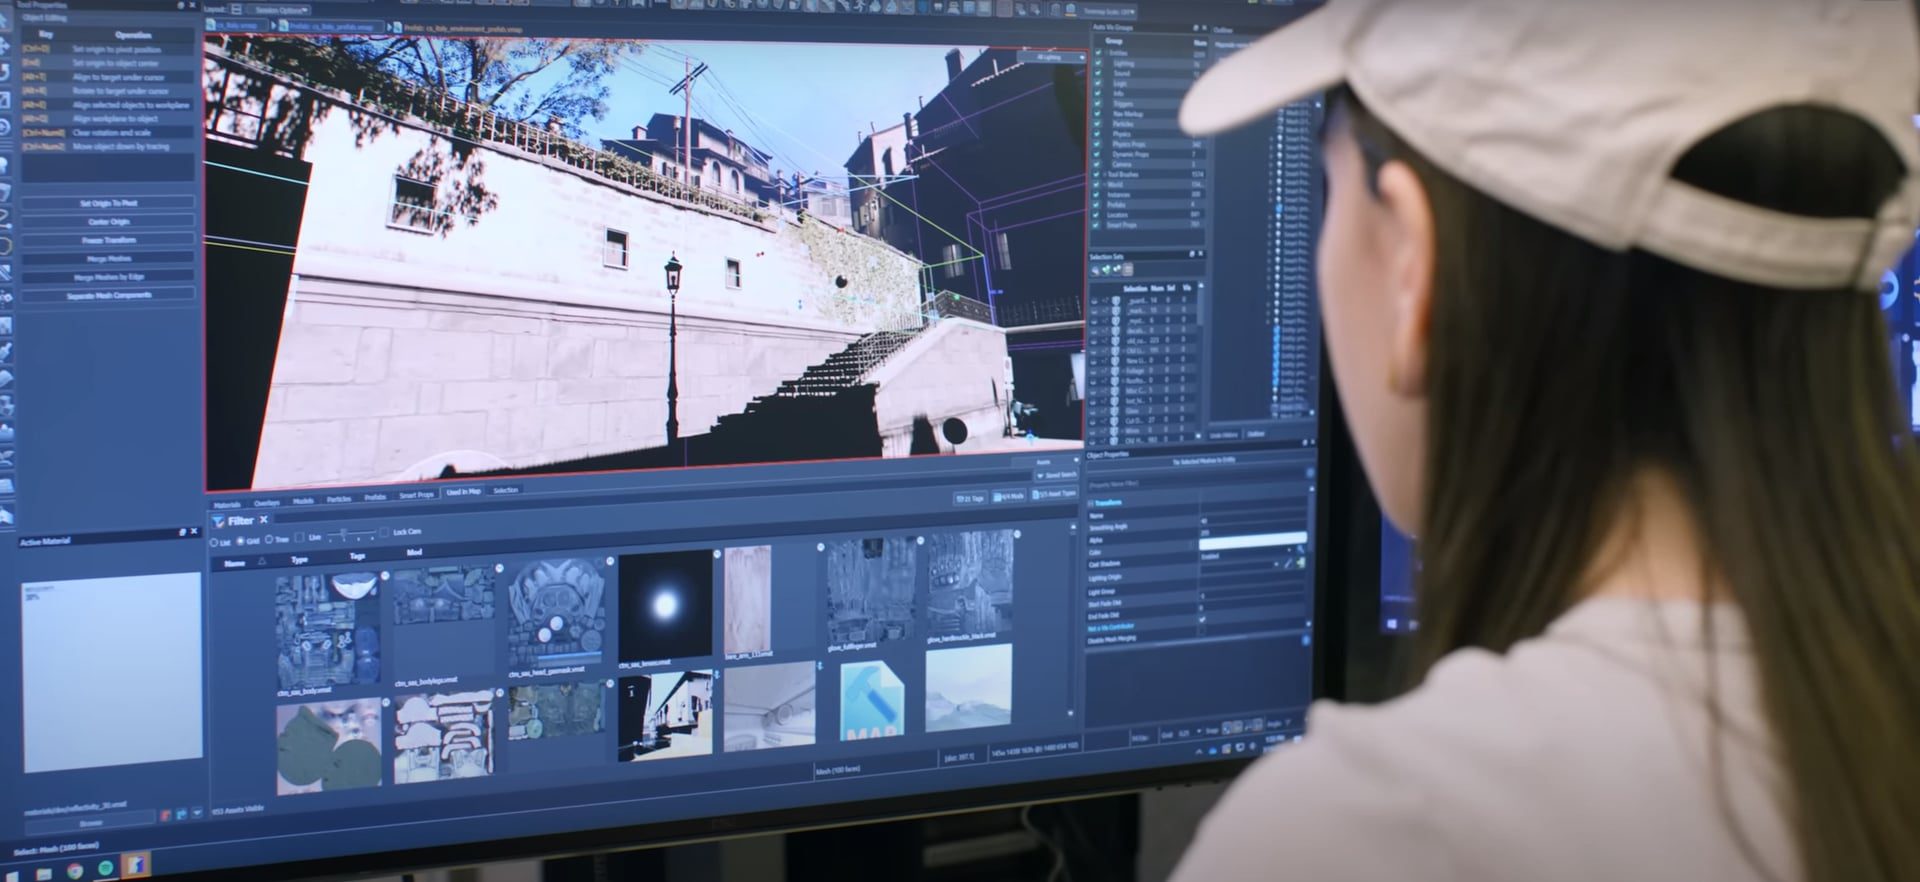Click the 4/4 Mods filter button
The width and height of the screenshot is (1920, 882).
click(x=1010, y=496)
